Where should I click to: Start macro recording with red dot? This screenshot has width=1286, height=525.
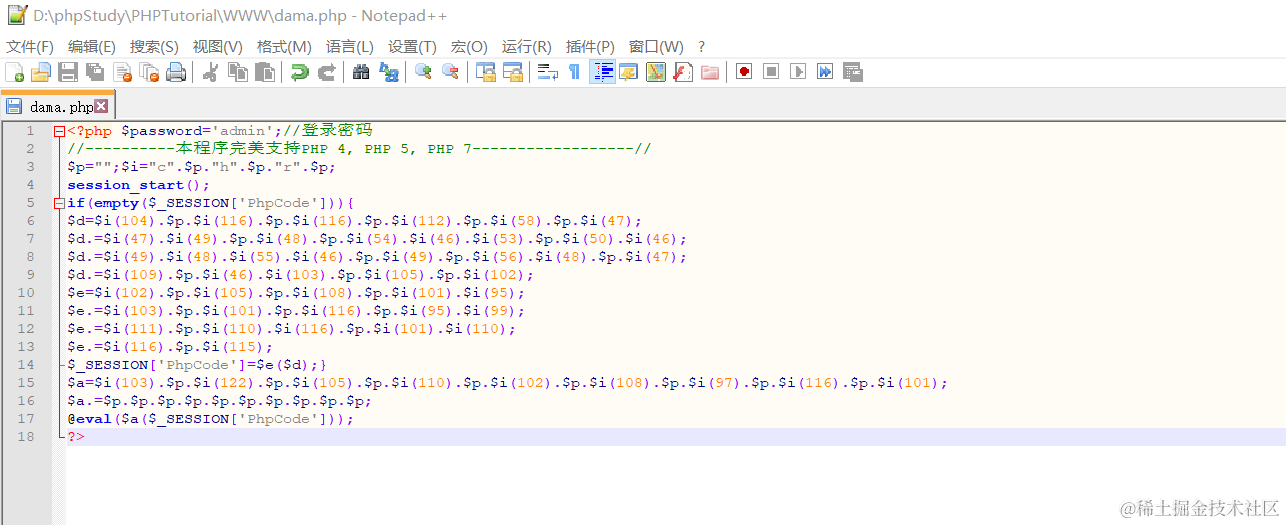744,72
